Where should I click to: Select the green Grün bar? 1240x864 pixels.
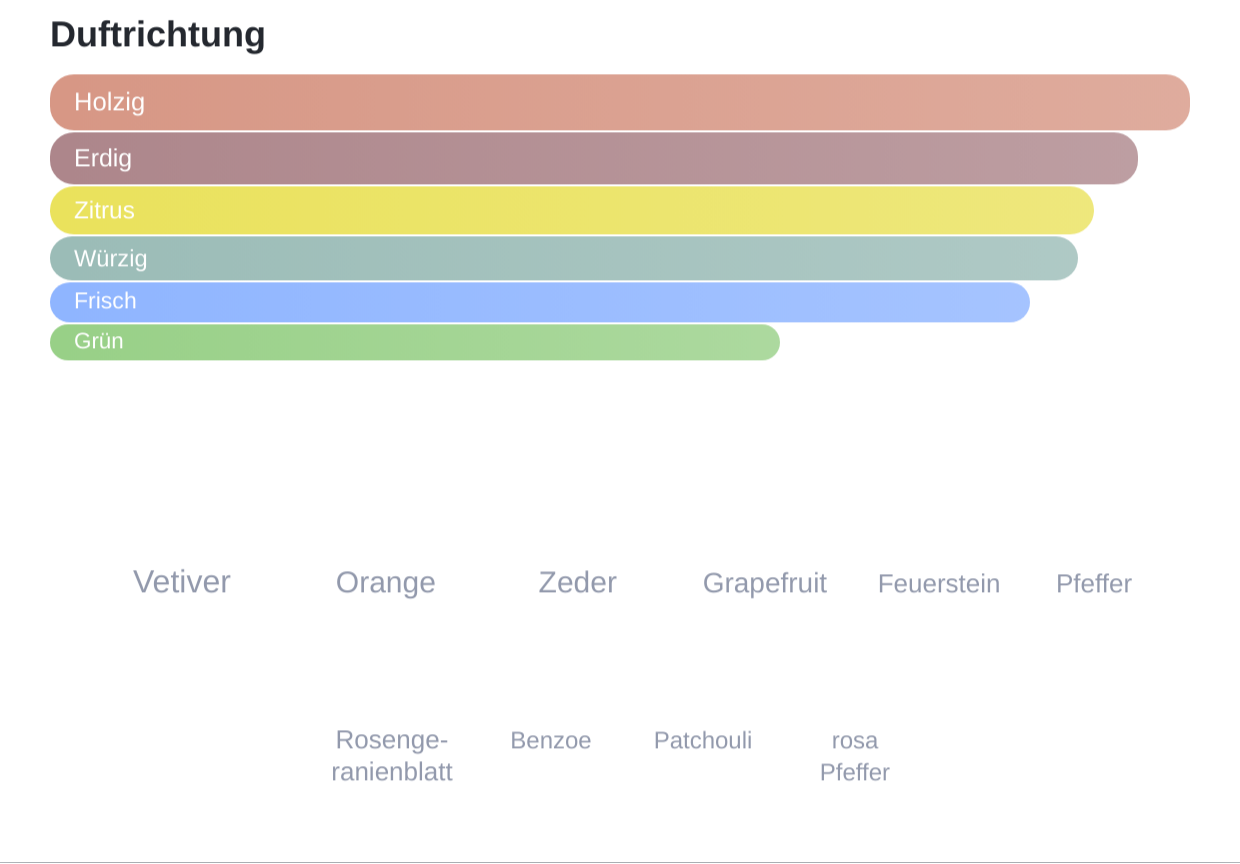pos(415,342)
